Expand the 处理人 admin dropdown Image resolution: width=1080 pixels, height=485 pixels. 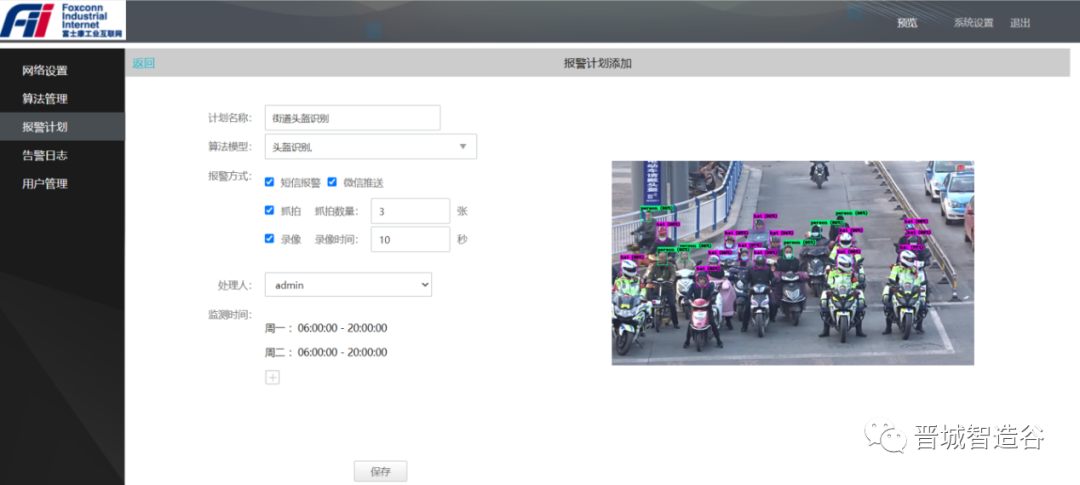349,285
